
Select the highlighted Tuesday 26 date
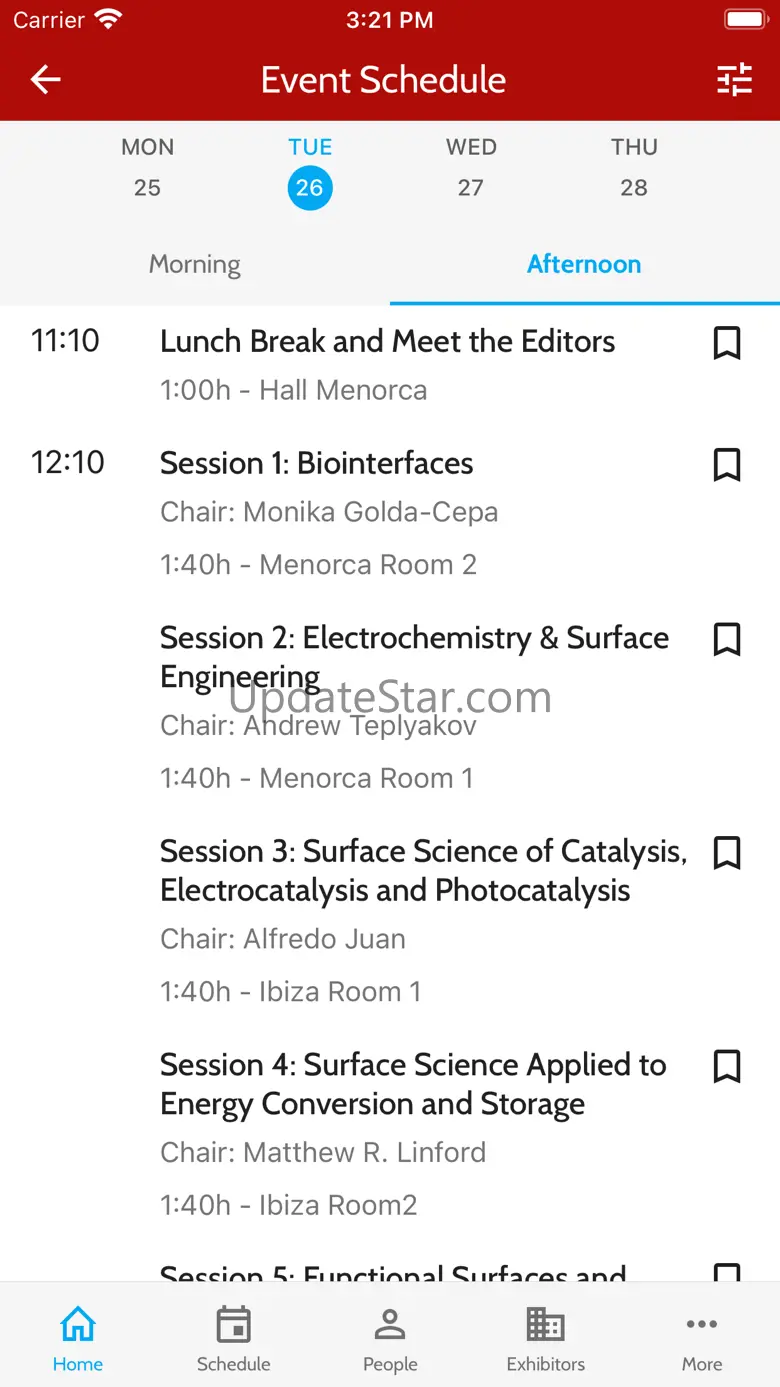(310, 186)
